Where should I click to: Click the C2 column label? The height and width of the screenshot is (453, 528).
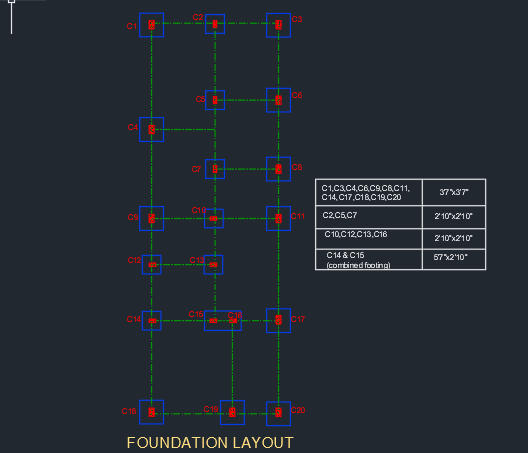point(198,17)
